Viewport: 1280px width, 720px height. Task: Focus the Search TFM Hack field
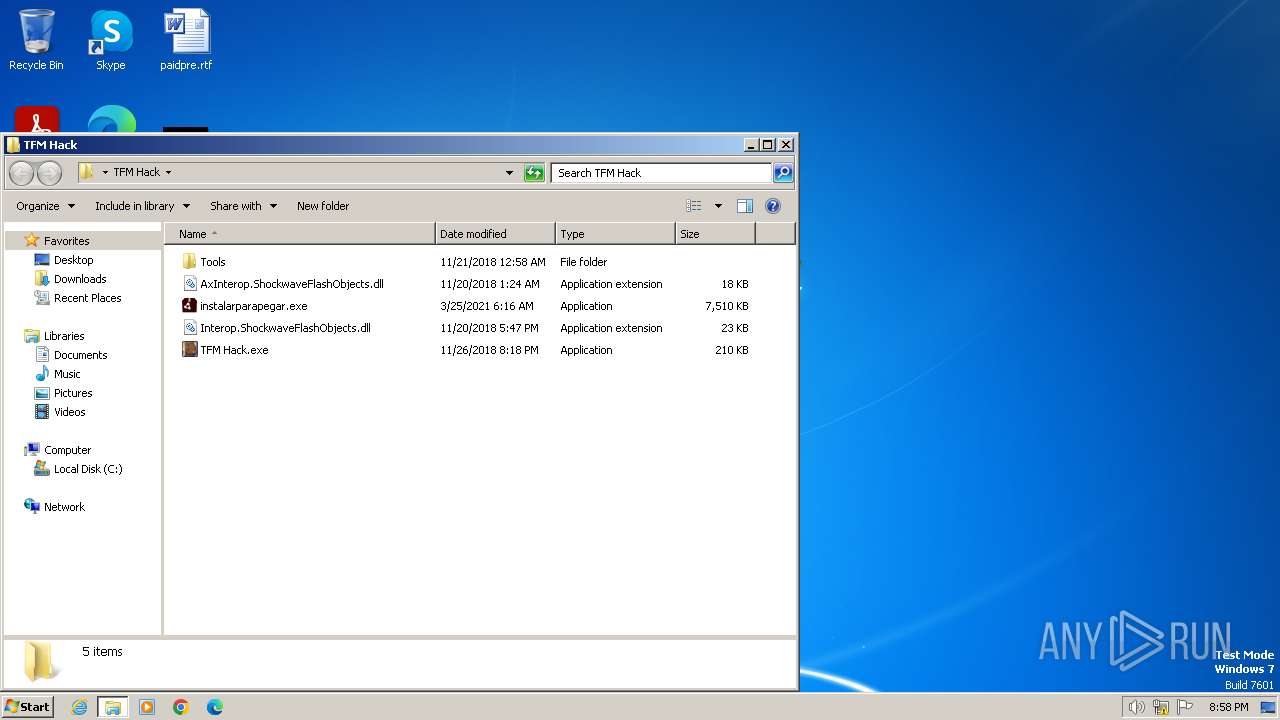(661, 173)
